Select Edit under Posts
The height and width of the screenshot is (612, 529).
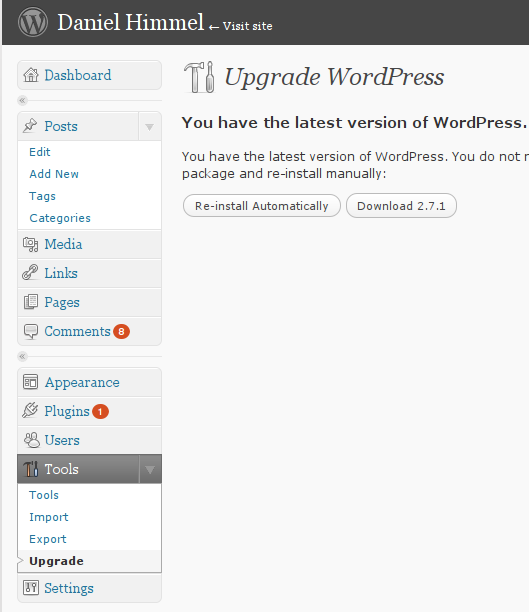[x=40, y=152]
